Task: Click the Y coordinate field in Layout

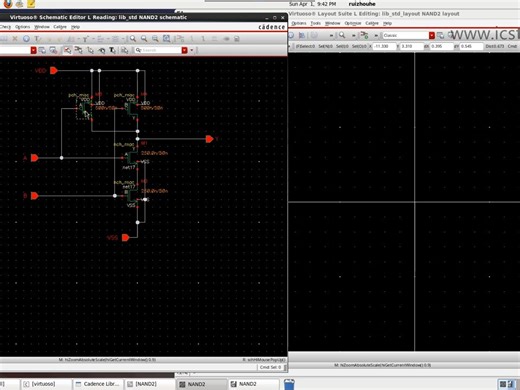Action: 411,46
